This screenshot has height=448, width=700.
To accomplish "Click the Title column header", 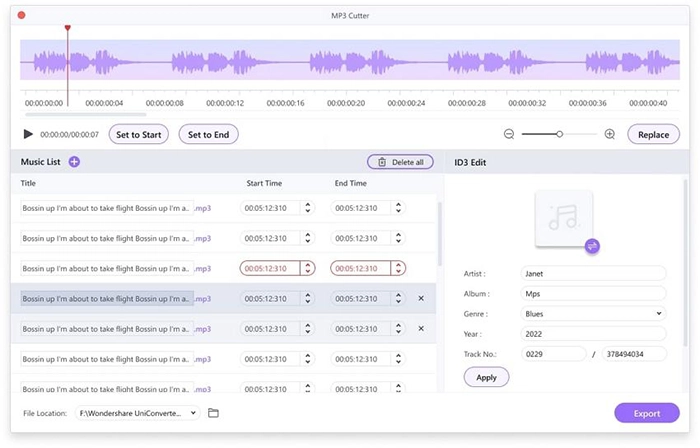I will 28,183.
